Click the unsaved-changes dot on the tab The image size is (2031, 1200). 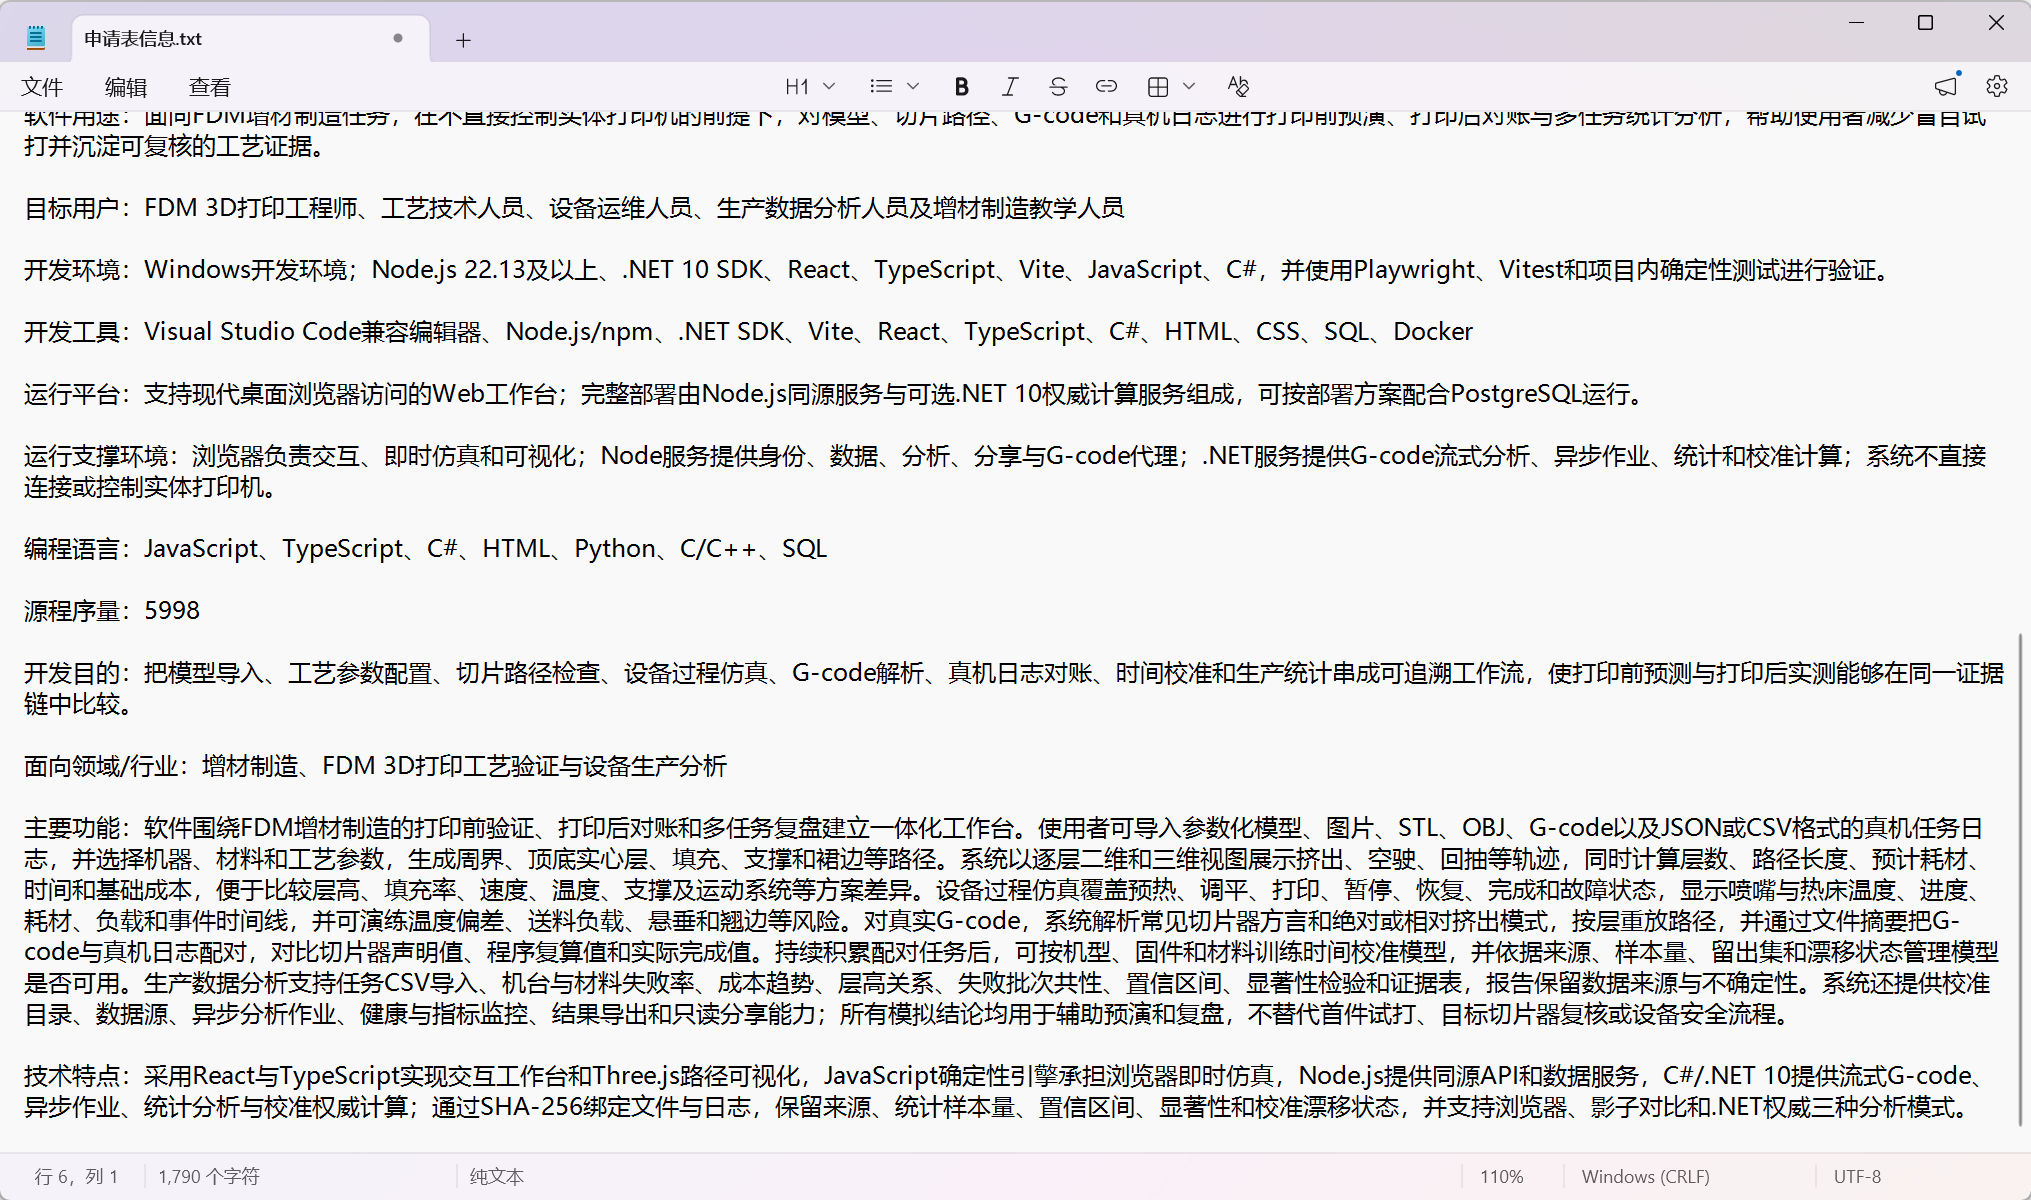398,38
